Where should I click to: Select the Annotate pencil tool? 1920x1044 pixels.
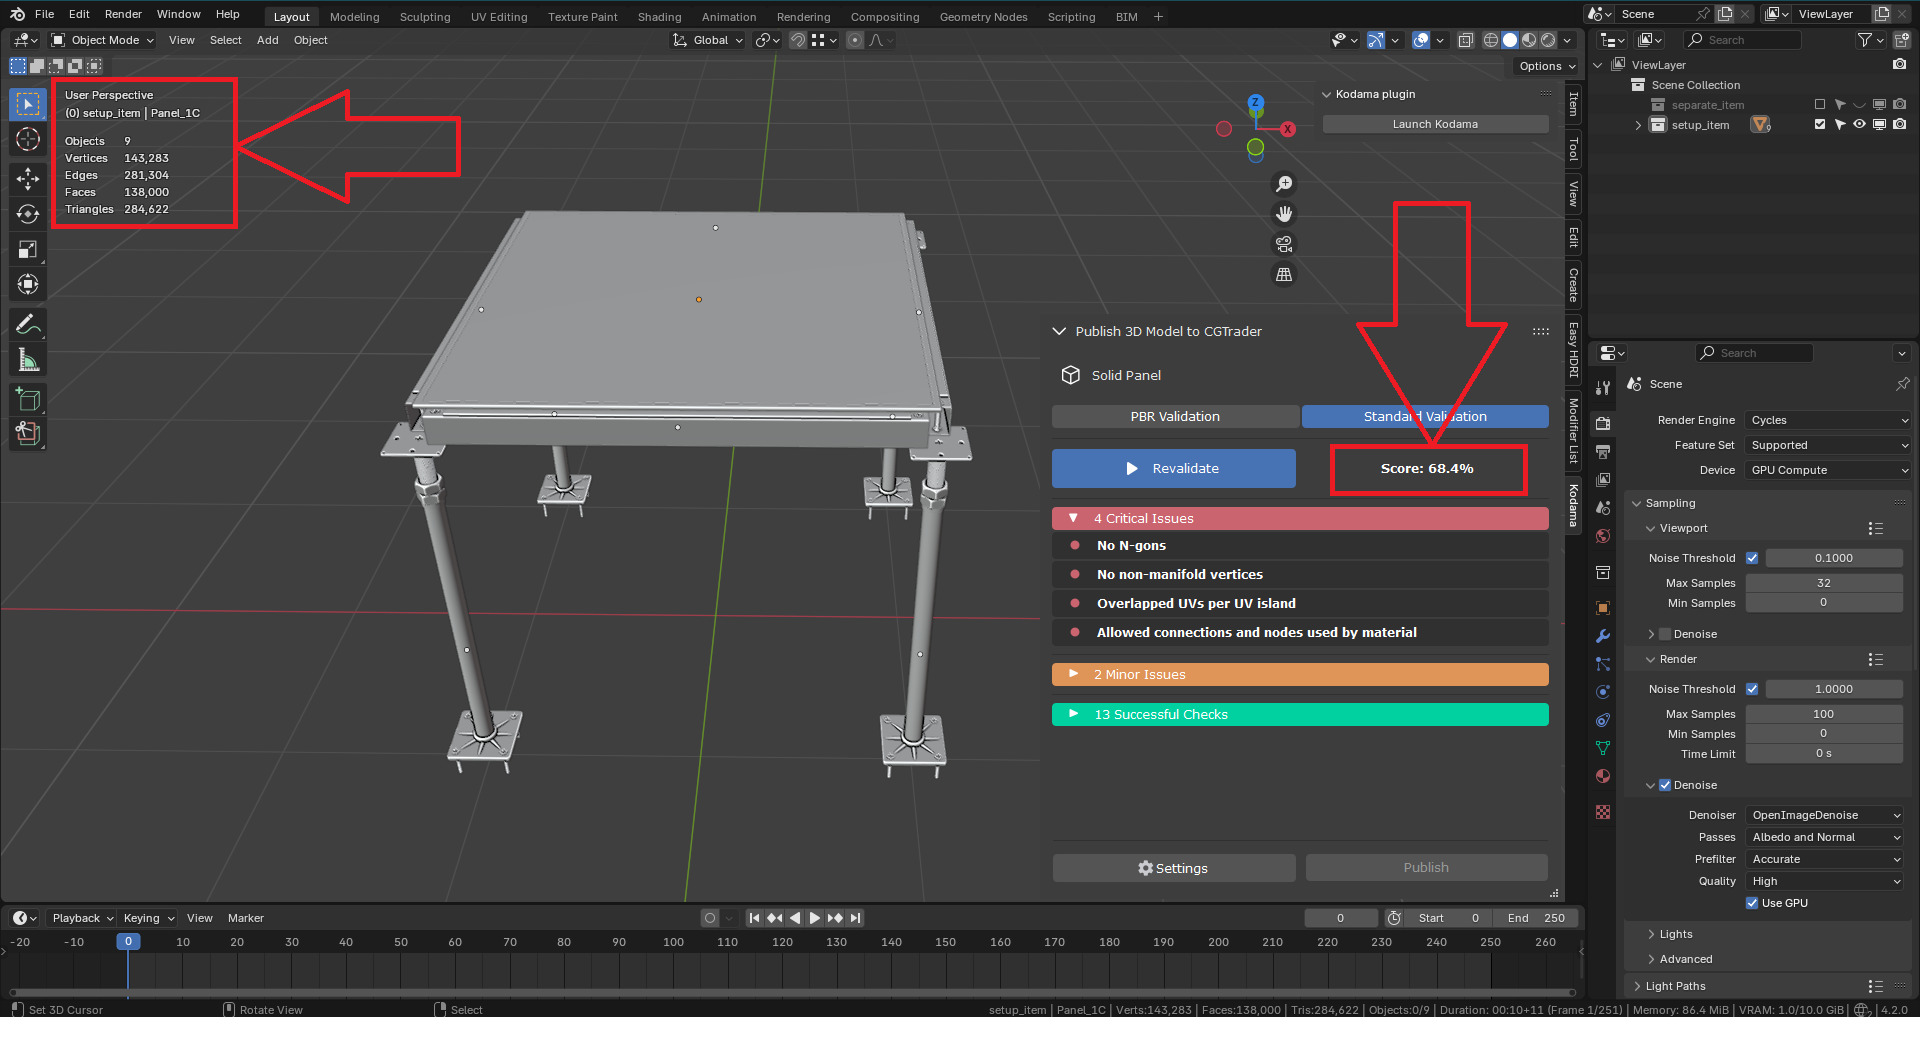pos(28,324)
